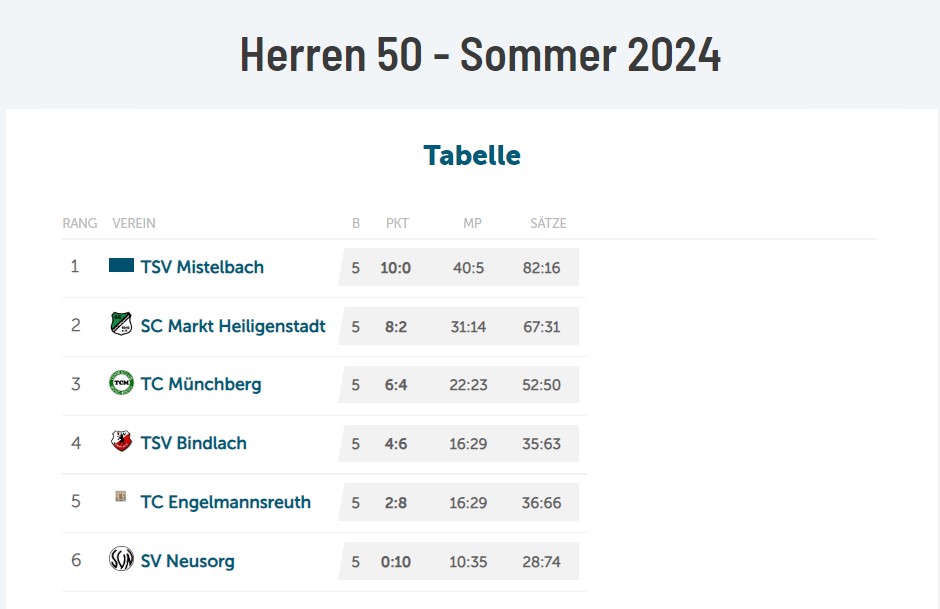Click the TC Münchberg club logo
Screen dimensions: 940x609
tap(121, 383)
